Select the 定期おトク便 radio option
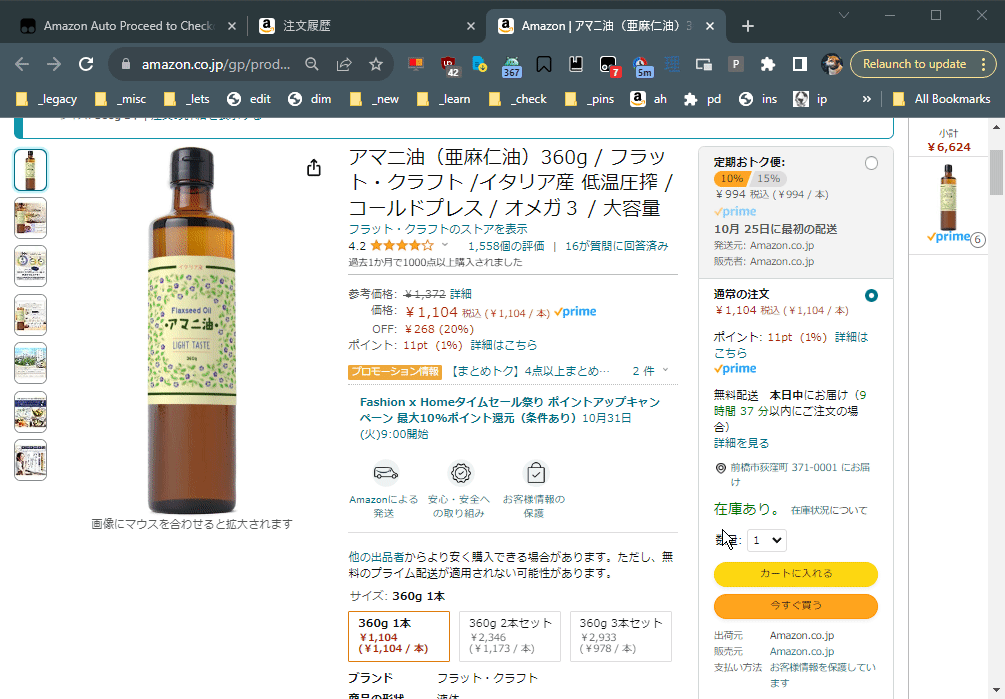The image size is (1005, 699). click(871, 163)
